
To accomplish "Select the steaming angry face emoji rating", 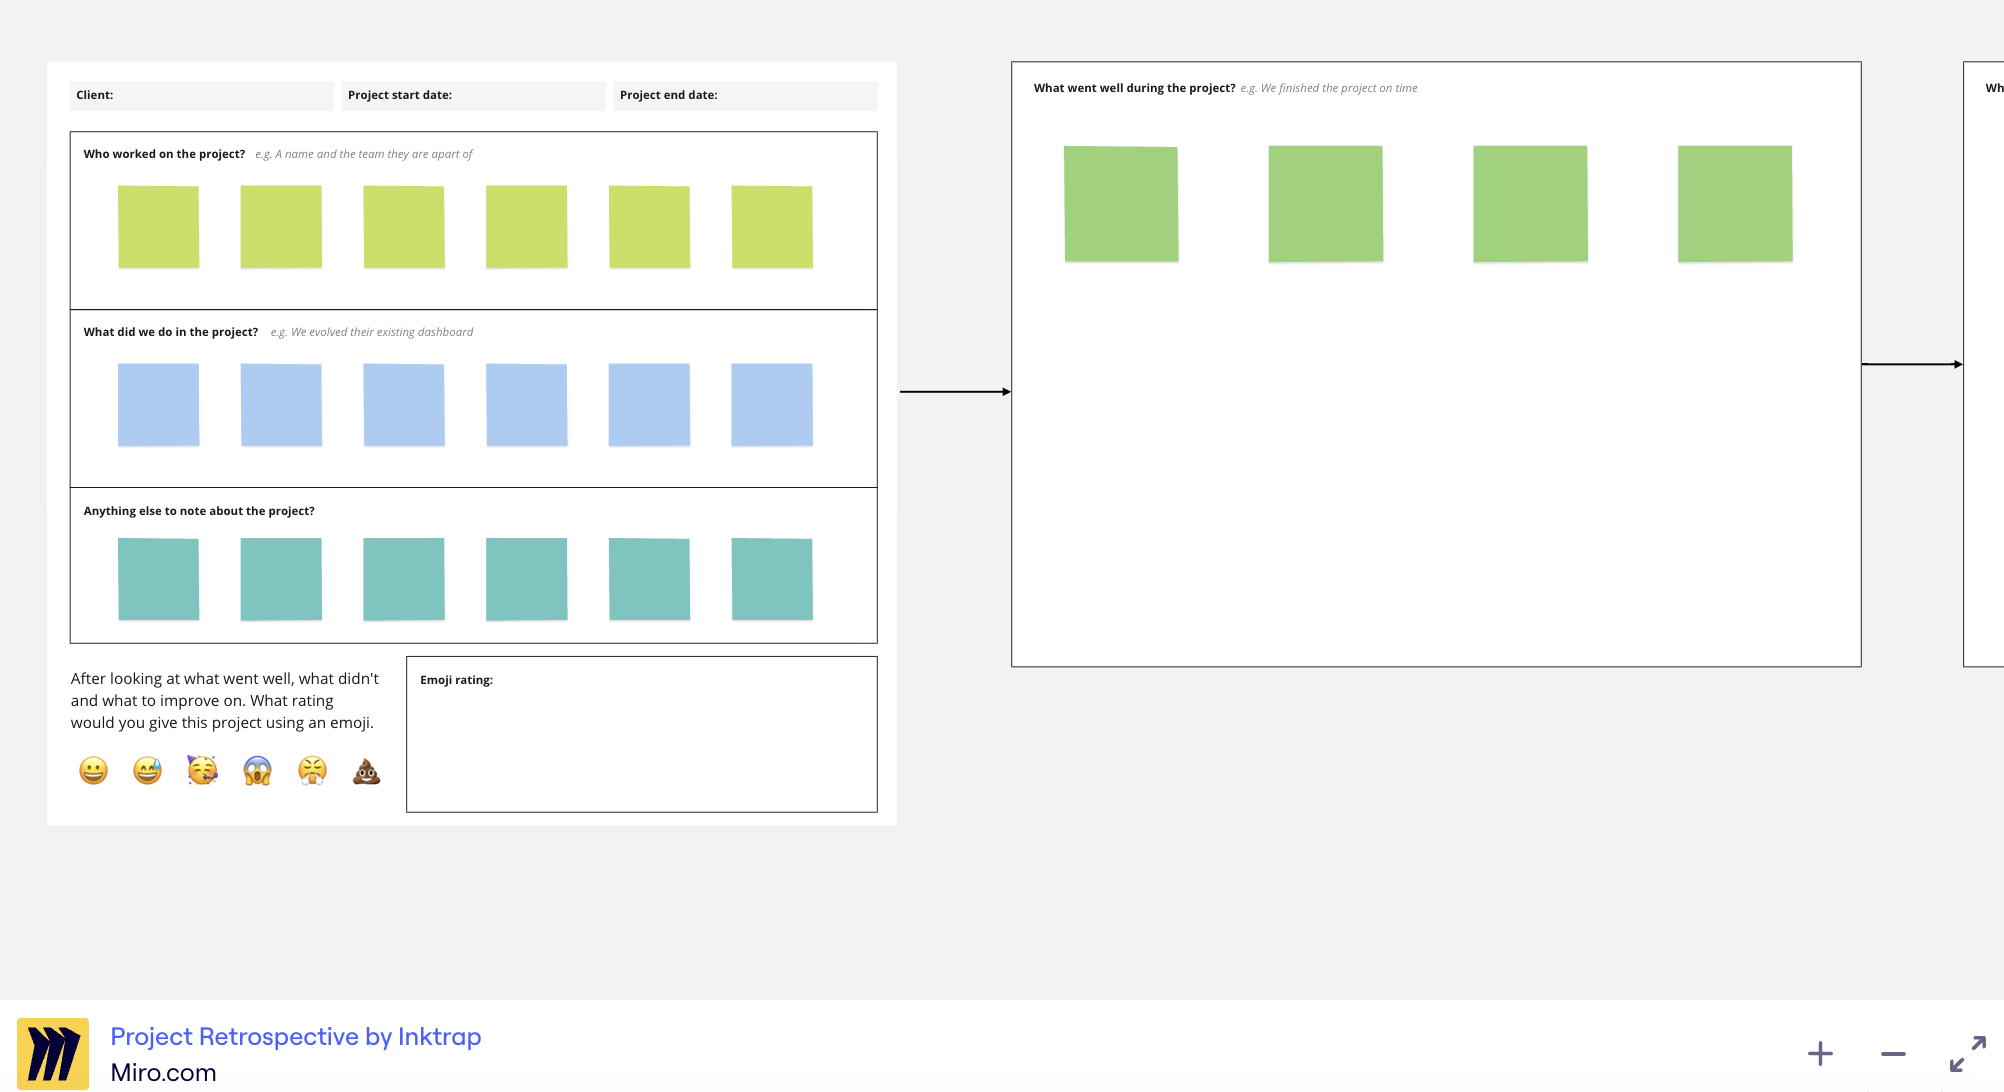I will tap(312, 770).
